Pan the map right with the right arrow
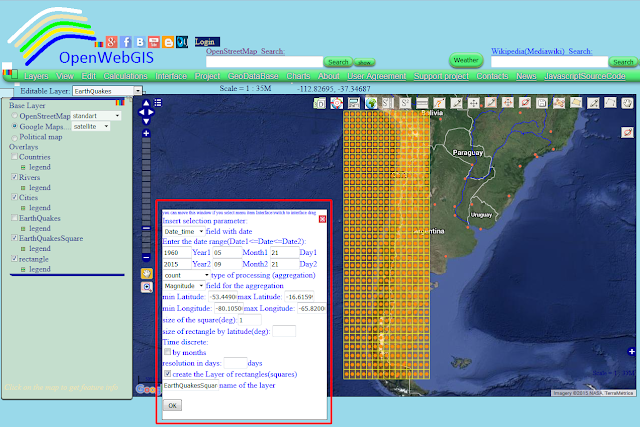The width and height of the screenshot is (640, 427). click(x=151, y=112)
